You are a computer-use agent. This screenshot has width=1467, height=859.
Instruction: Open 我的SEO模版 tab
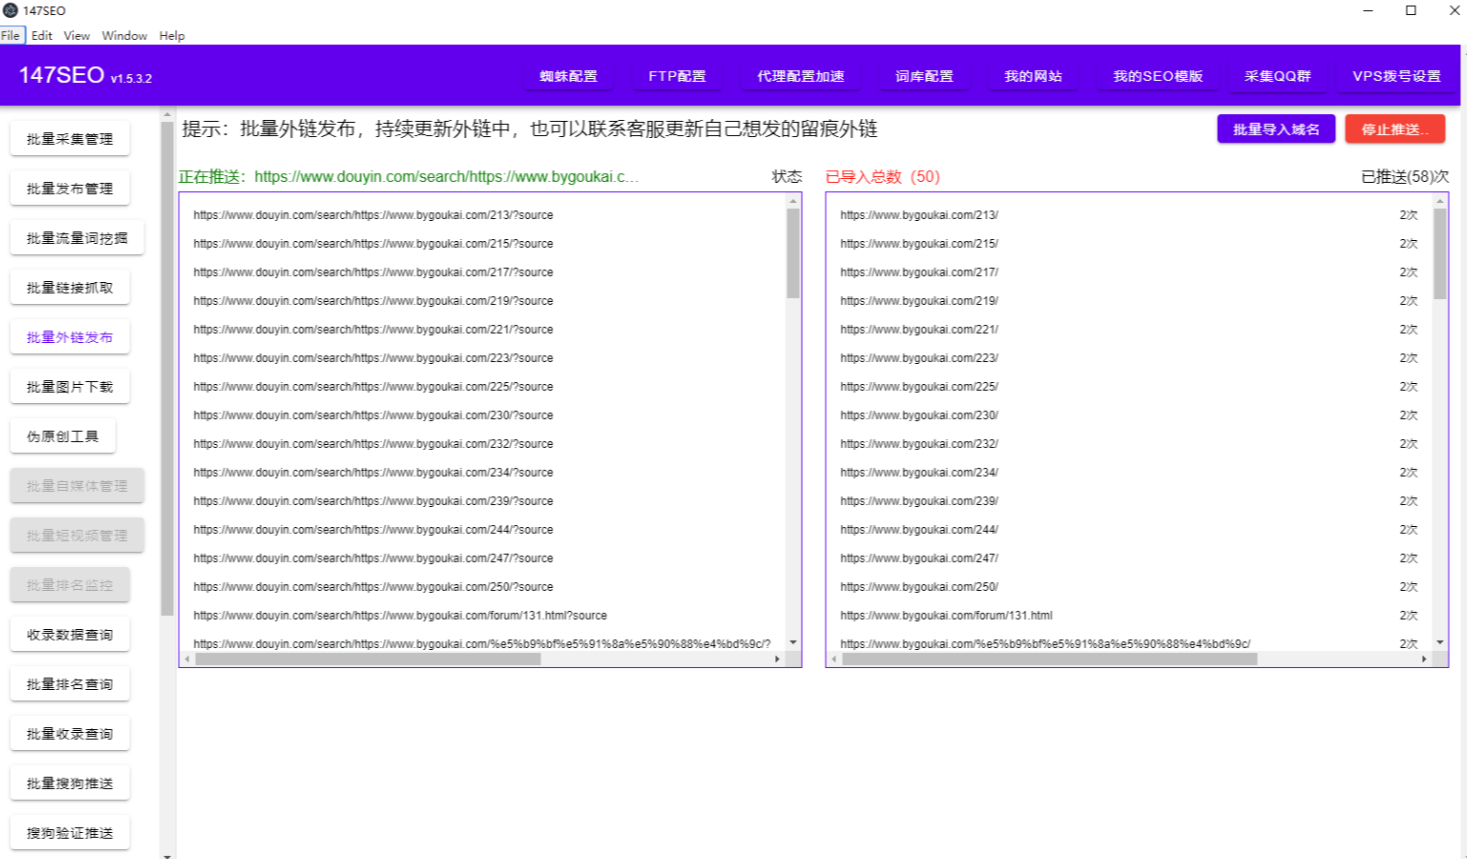coord(1157,76)
